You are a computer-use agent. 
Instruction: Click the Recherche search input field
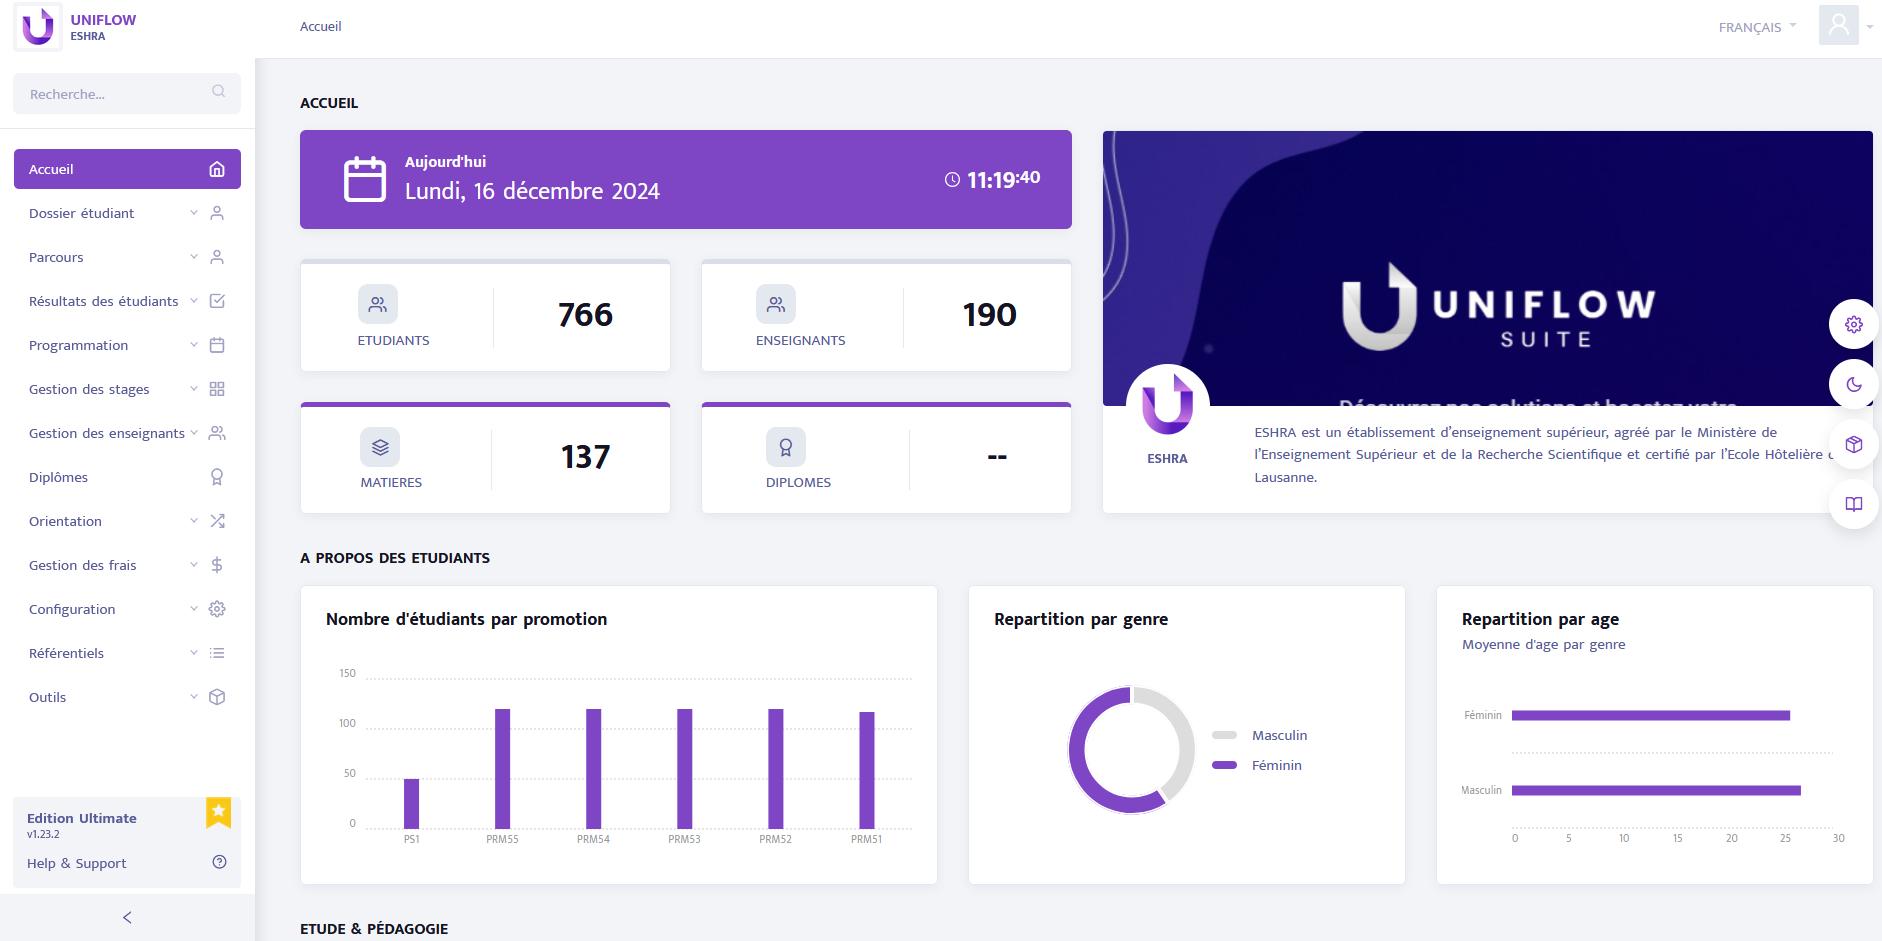pyautogui.click(x=110, y=94)
